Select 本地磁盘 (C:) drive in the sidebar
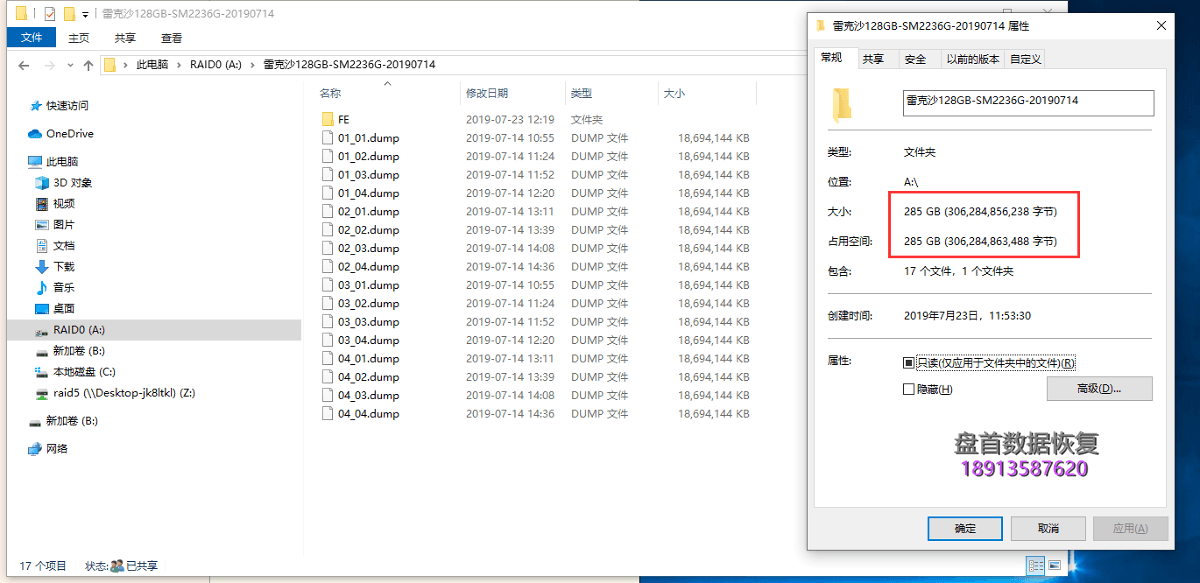 point(84,372)
